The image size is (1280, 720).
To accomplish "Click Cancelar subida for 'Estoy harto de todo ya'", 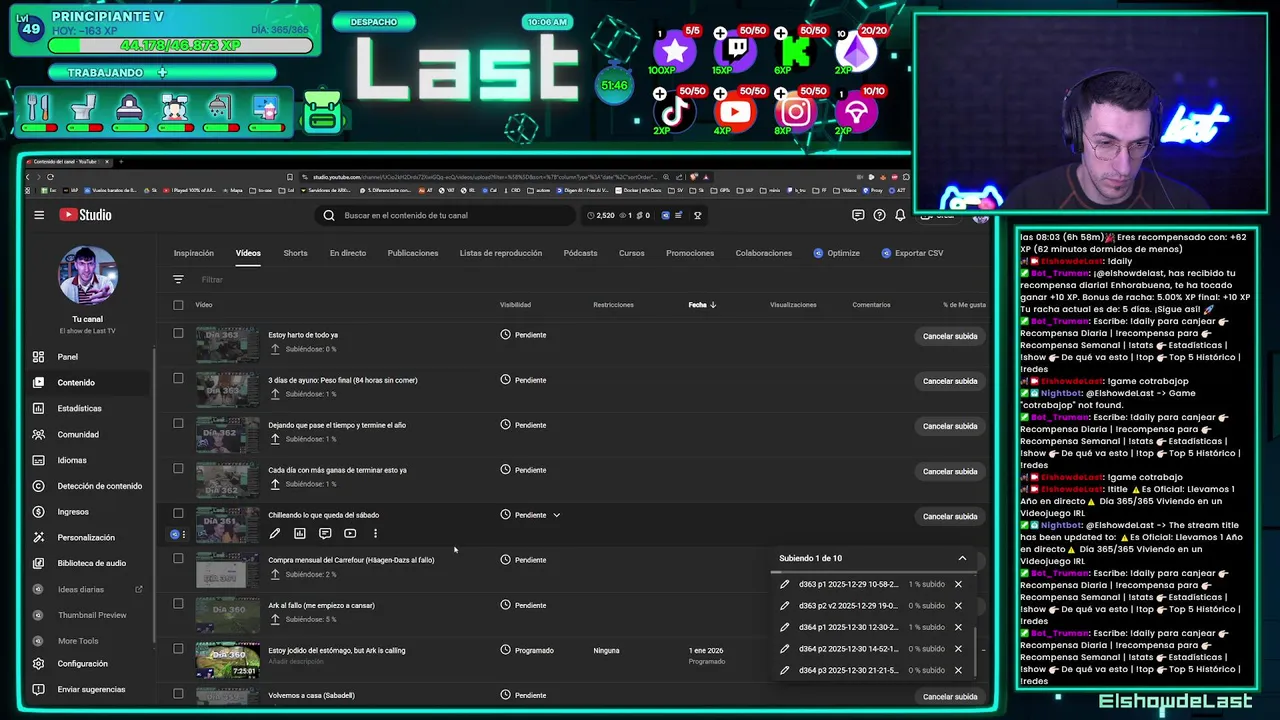I will coord(950,336).
